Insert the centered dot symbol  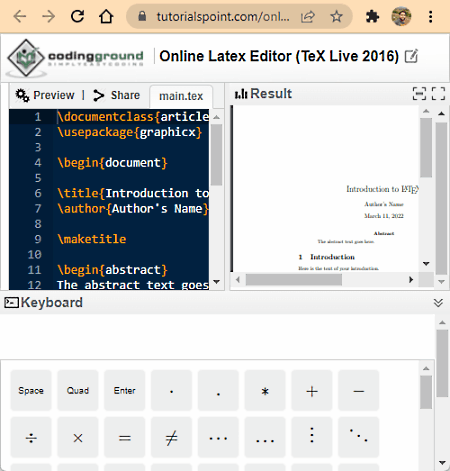(x=171, y=390)
